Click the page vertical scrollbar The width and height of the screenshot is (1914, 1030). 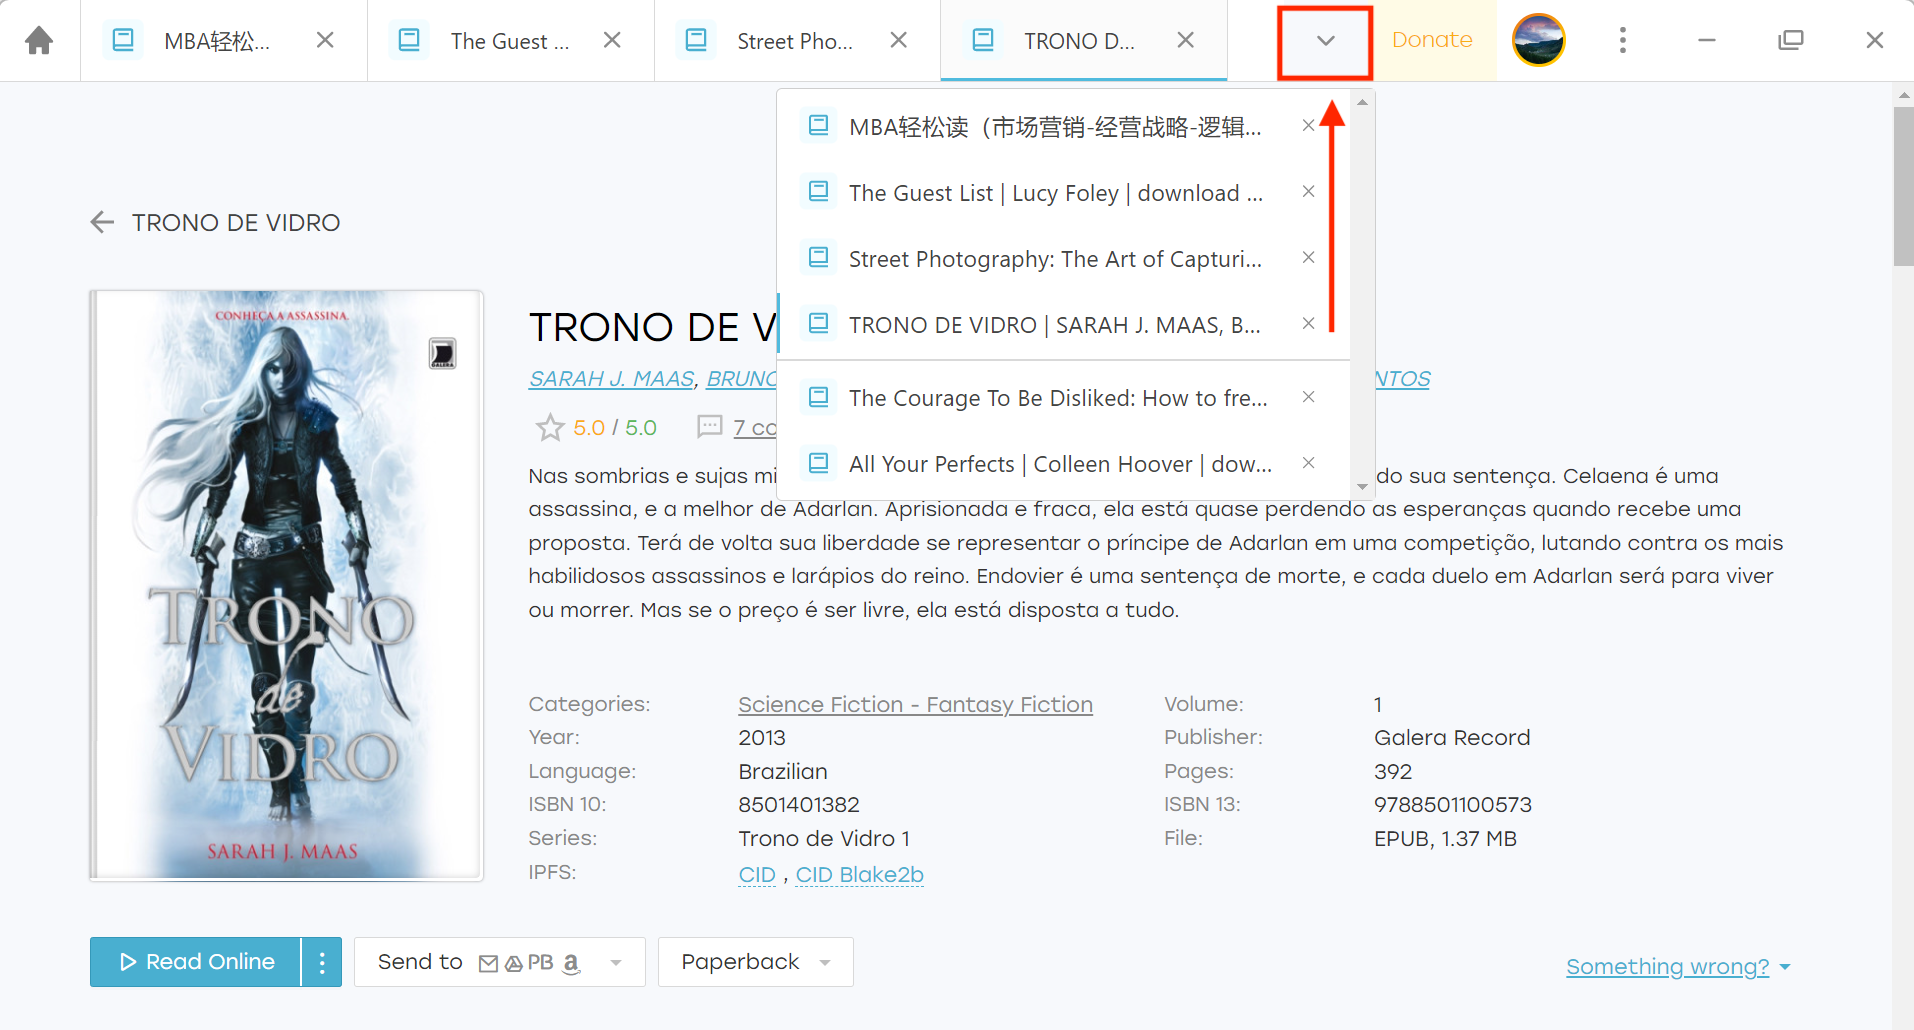pos(1903,186)
